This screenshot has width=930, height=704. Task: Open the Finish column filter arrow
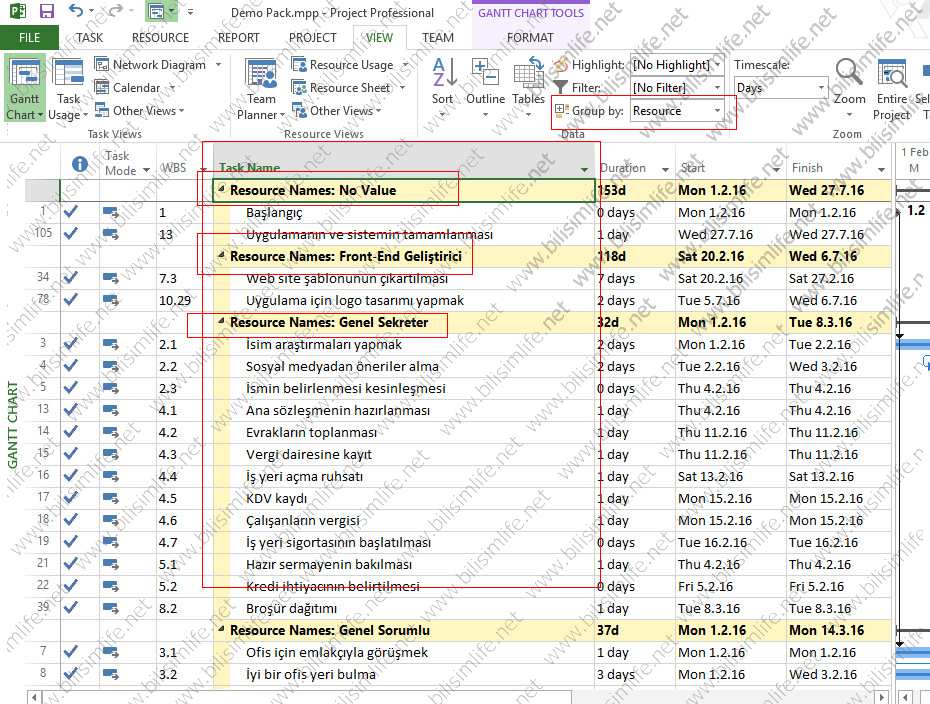881,170
